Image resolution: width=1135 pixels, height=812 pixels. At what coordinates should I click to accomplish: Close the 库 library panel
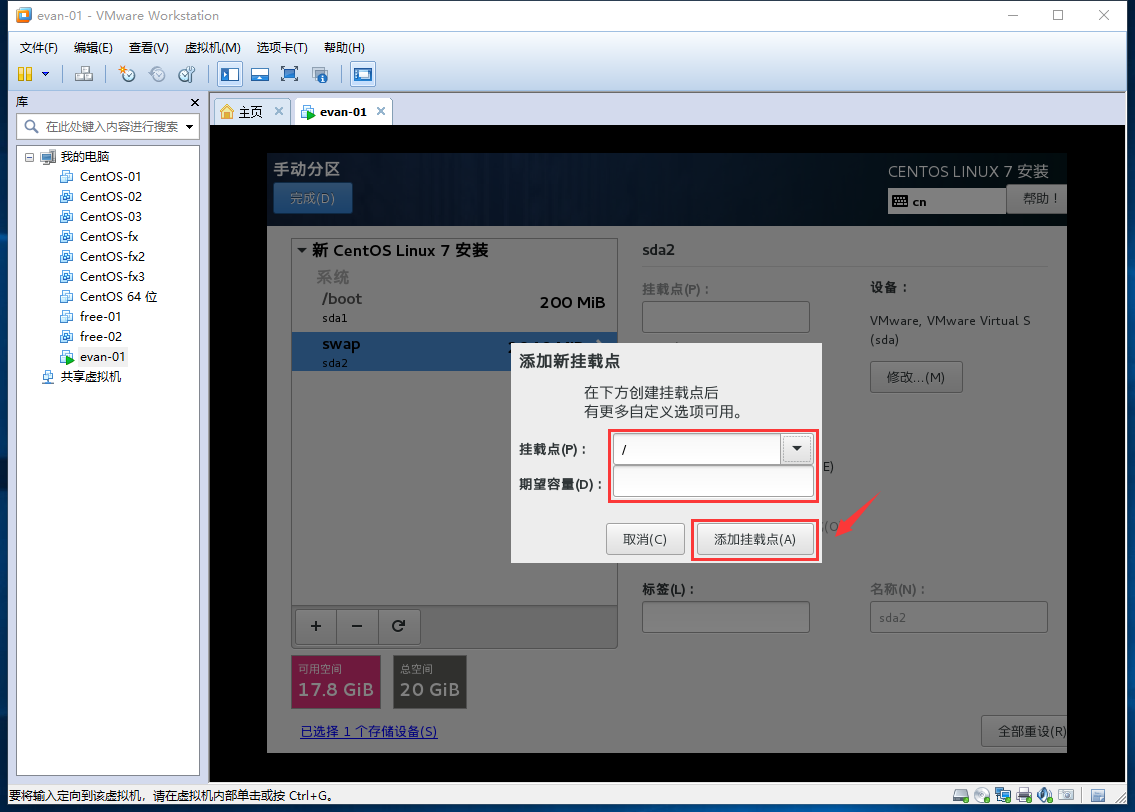pos(194,102)
